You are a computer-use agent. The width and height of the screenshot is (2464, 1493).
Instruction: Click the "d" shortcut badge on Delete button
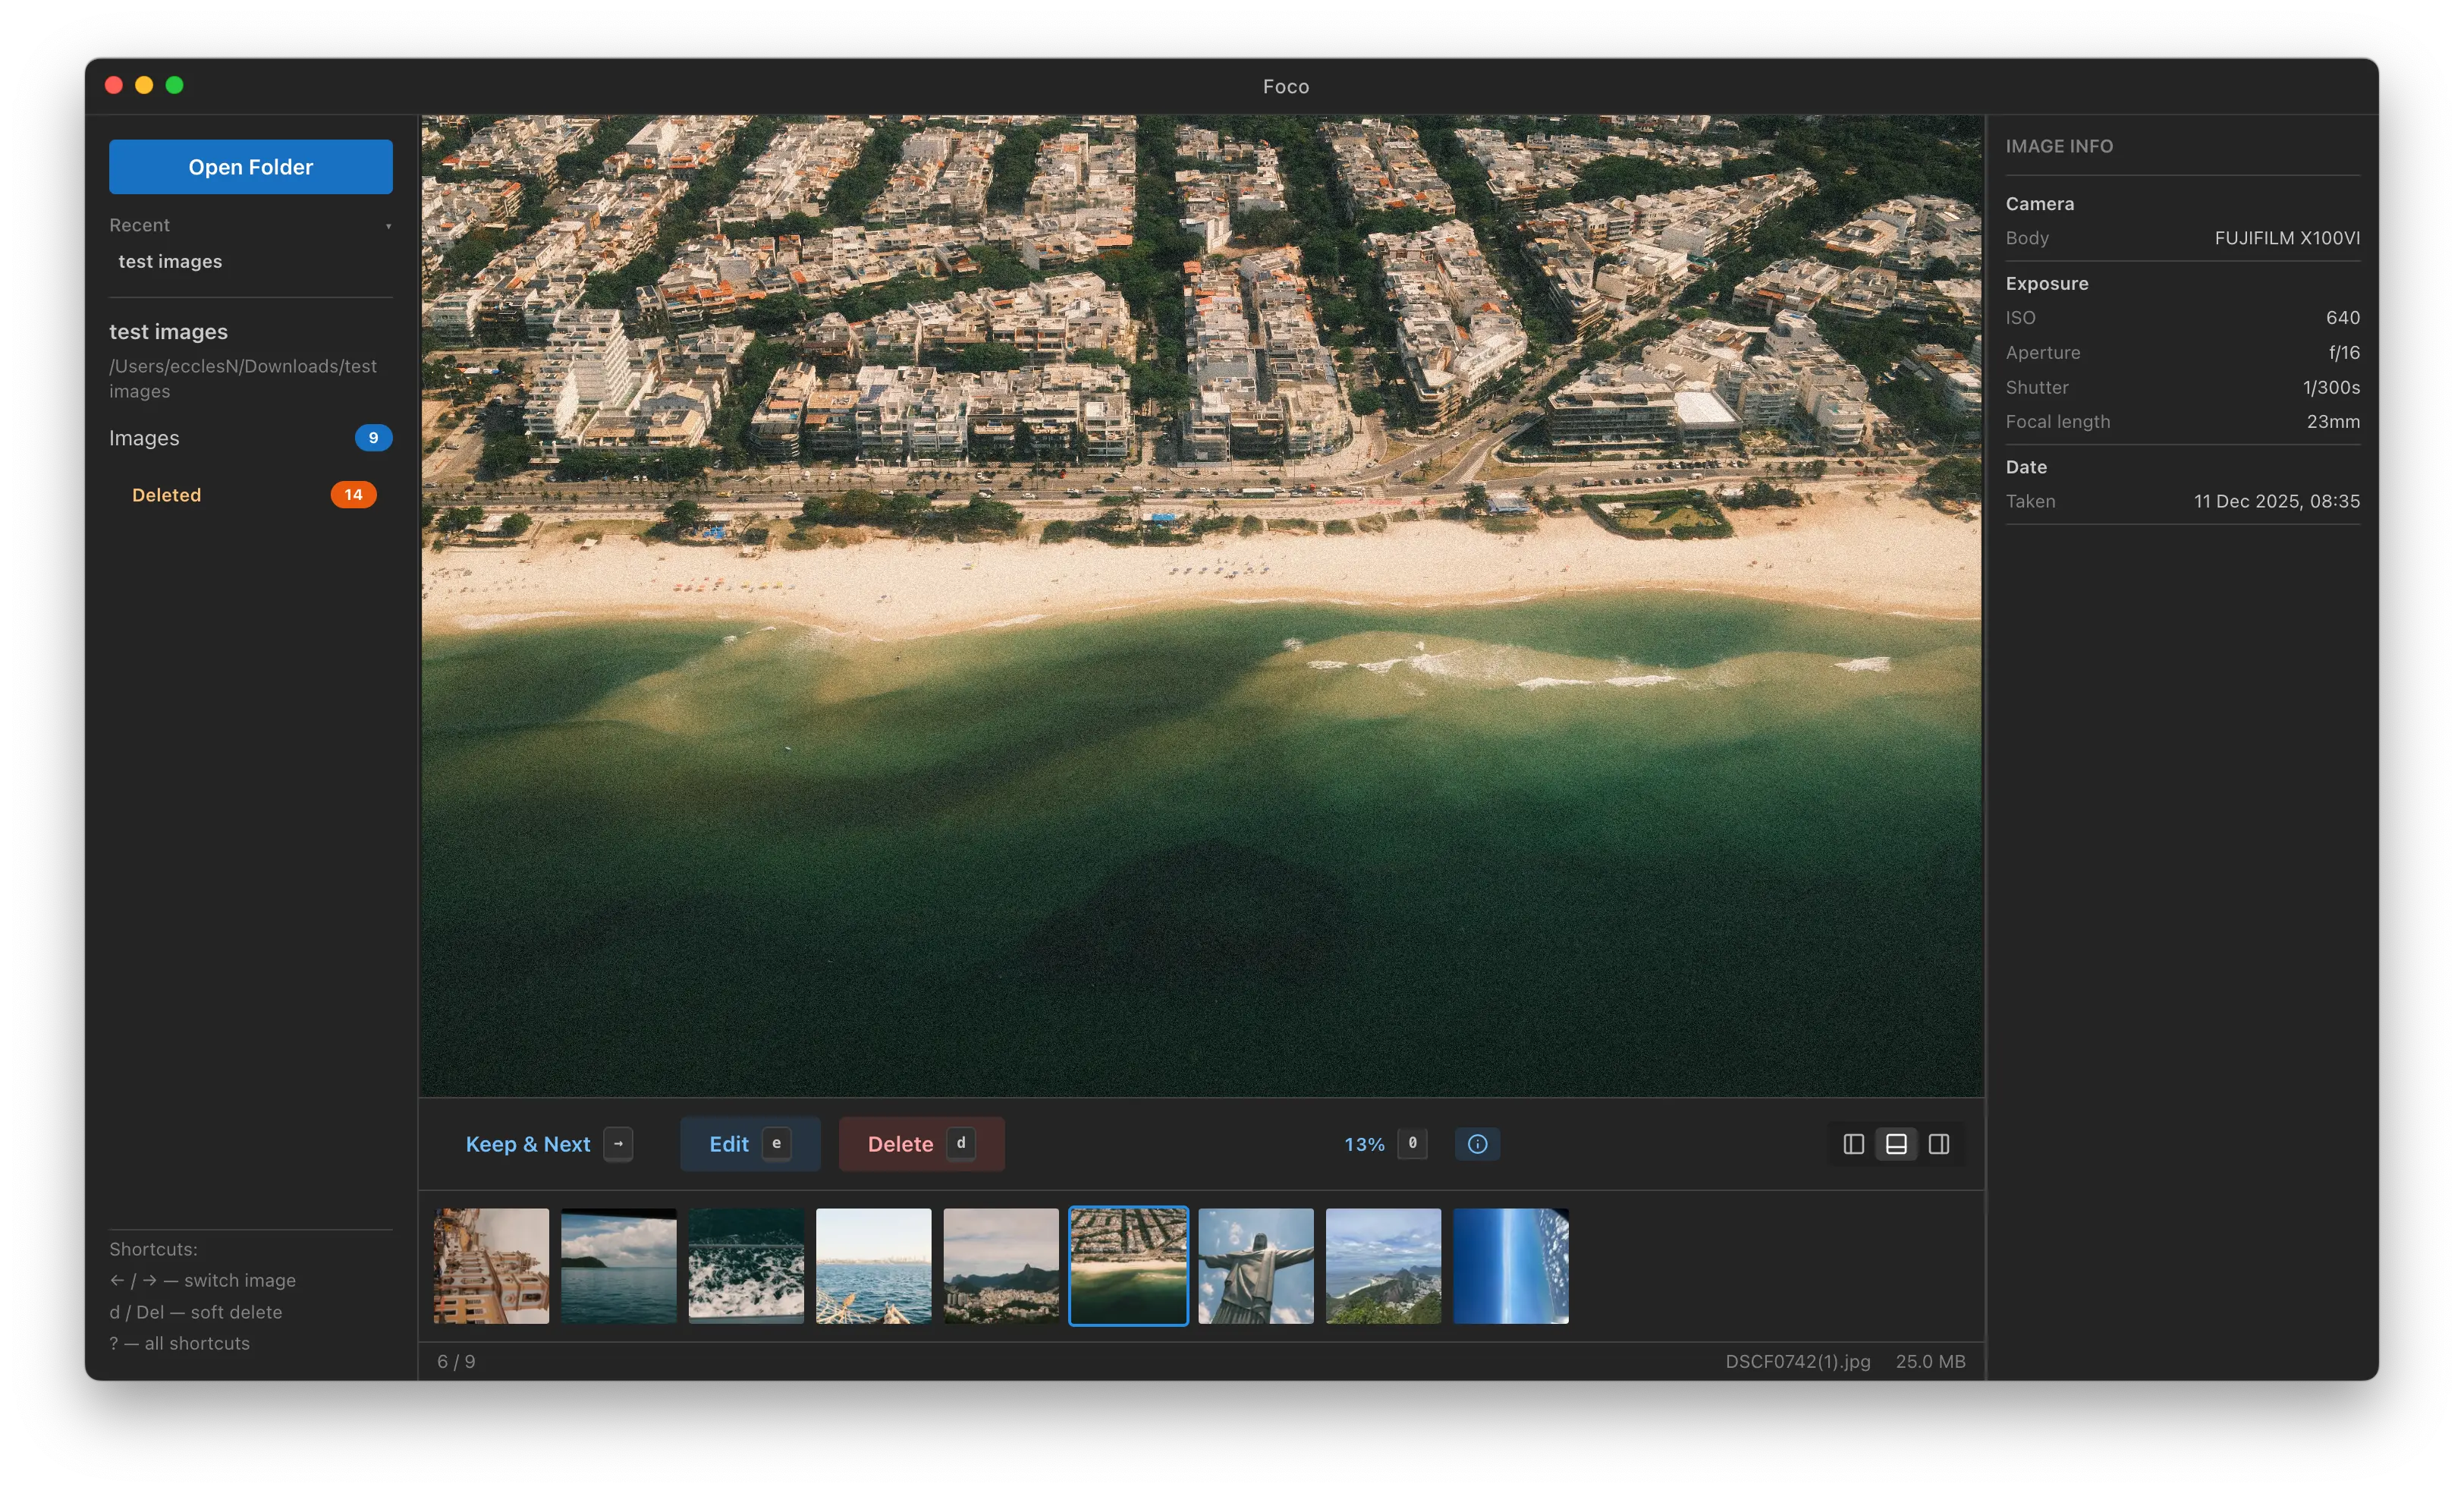961,1144
